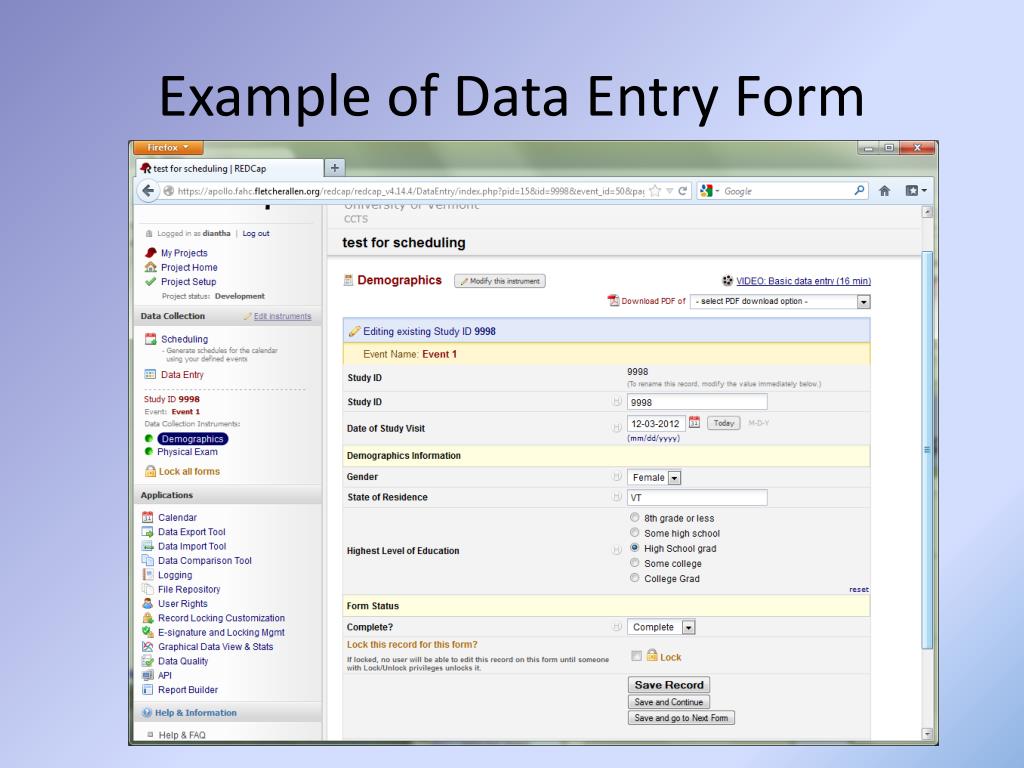Image resolution: width=1024 pixels, height=768 pixels.
Task: Open Data Import Tool
Action: point(192,546)
